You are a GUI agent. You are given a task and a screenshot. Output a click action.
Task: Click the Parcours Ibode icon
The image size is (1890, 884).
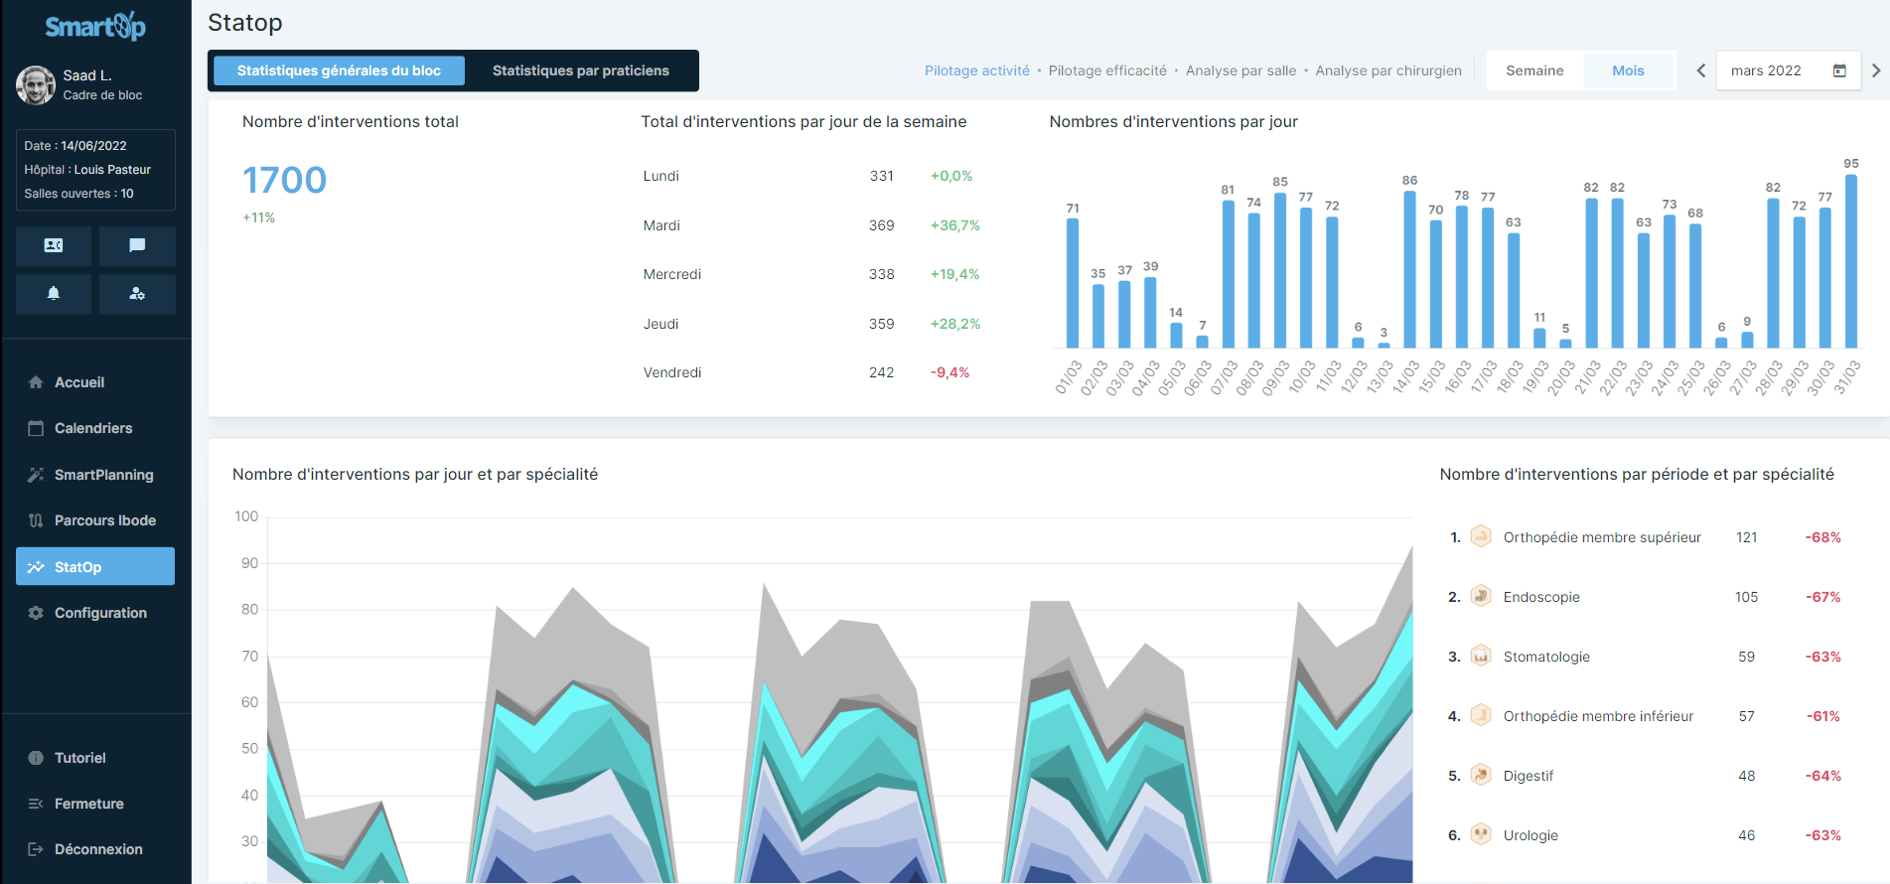(36, 520)
